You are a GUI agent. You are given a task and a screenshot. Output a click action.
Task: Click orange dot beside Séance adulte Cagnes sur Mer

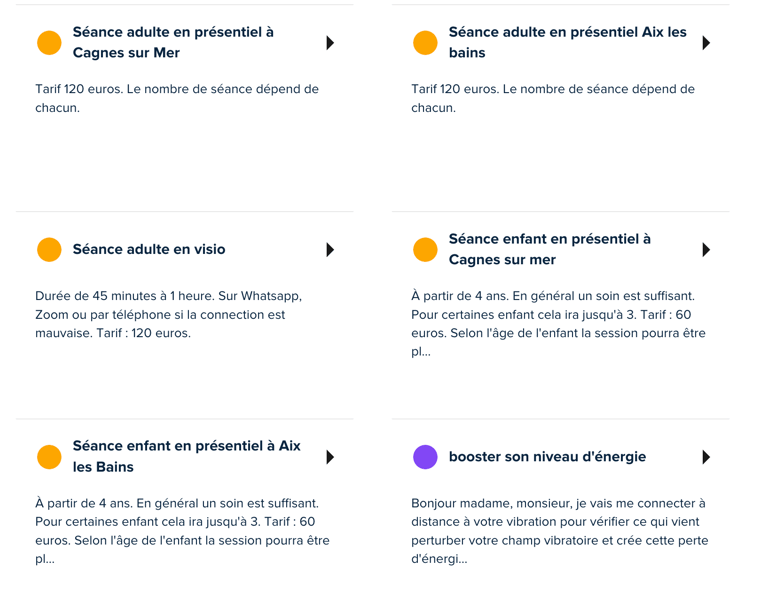click(49, 43)
